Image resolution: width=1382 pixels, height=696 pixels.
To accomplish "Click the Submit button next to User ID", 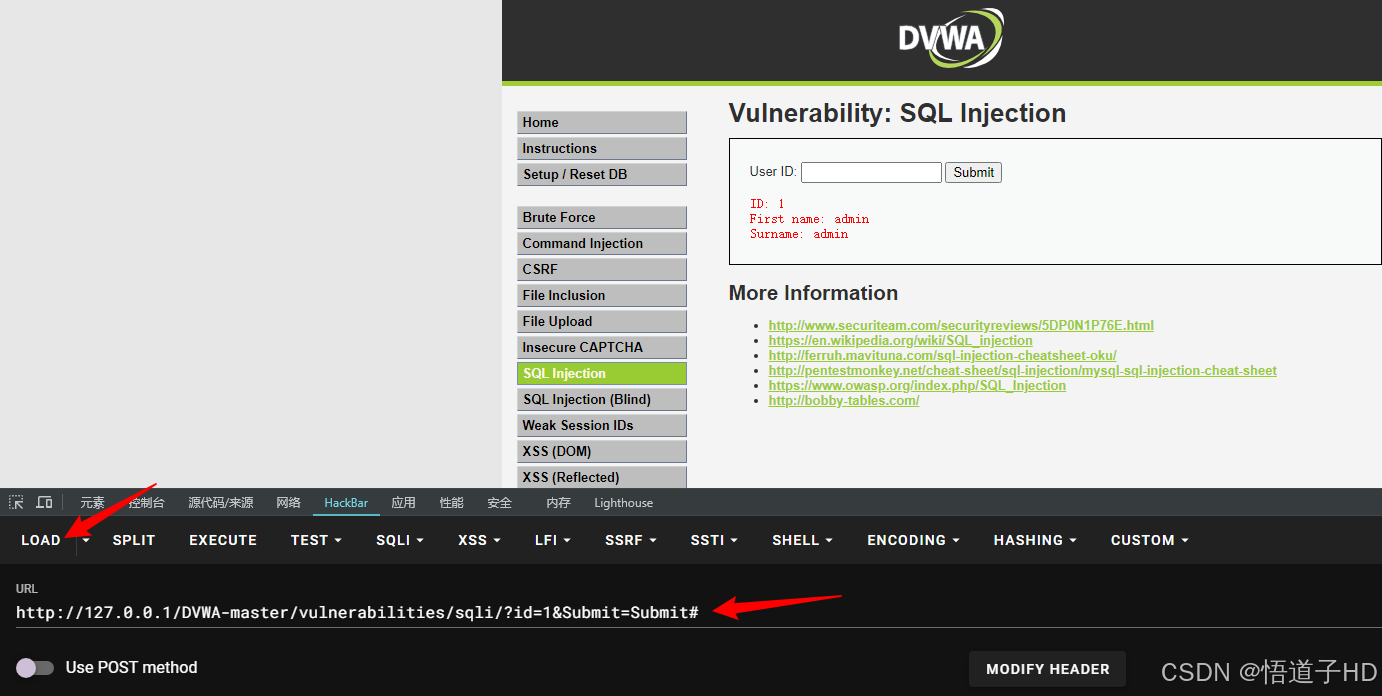I will (973, 172).
